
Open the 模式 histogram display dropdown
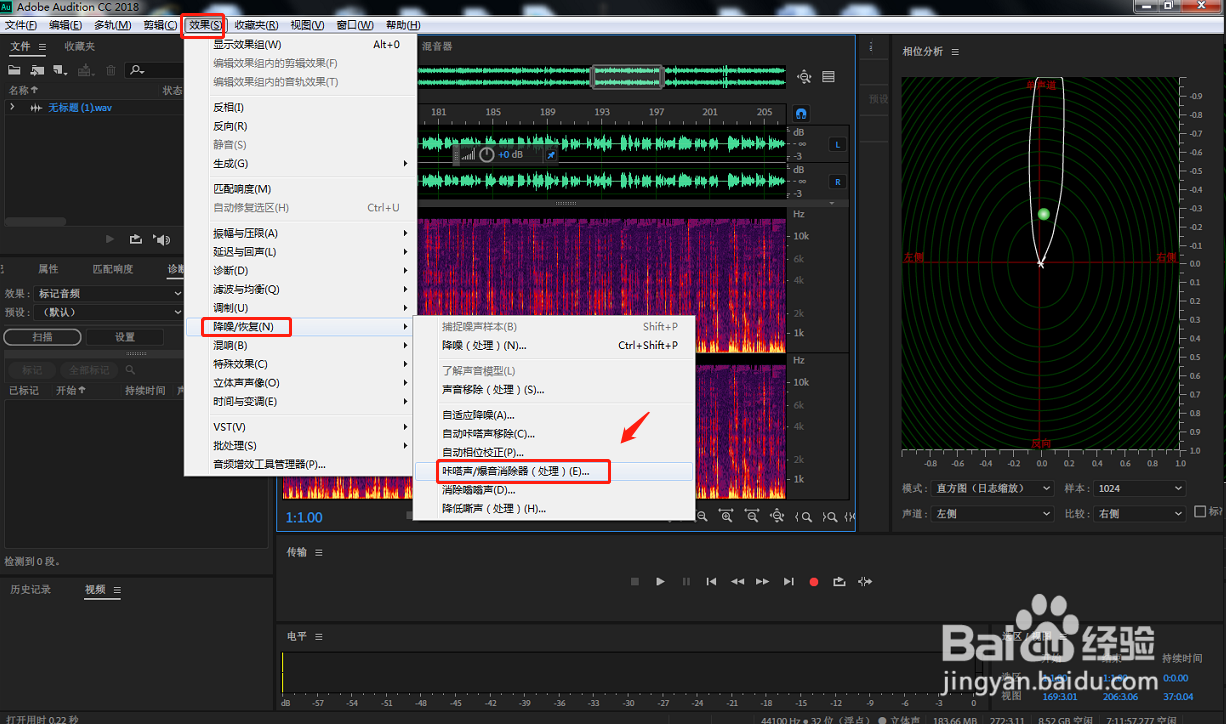pos(992,488)
